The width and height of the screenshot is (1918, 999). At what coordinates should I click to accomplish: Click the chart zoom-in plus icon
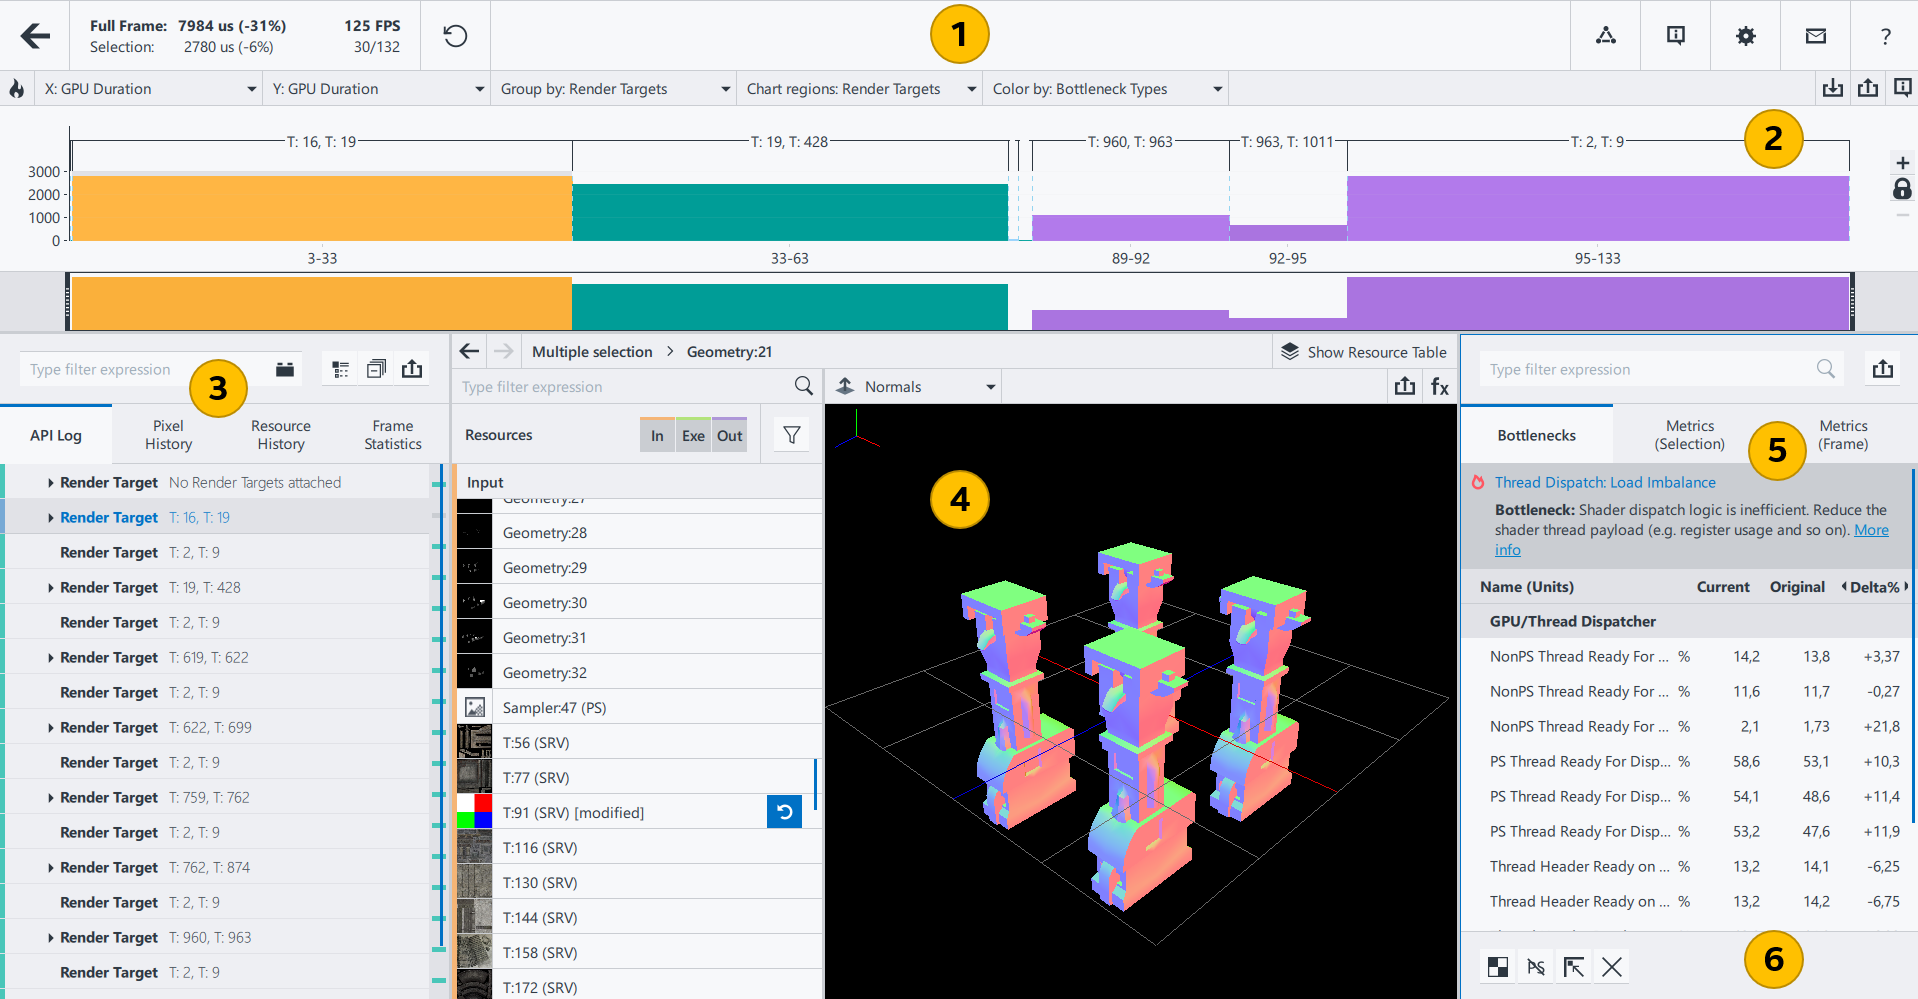[1902, 163]
